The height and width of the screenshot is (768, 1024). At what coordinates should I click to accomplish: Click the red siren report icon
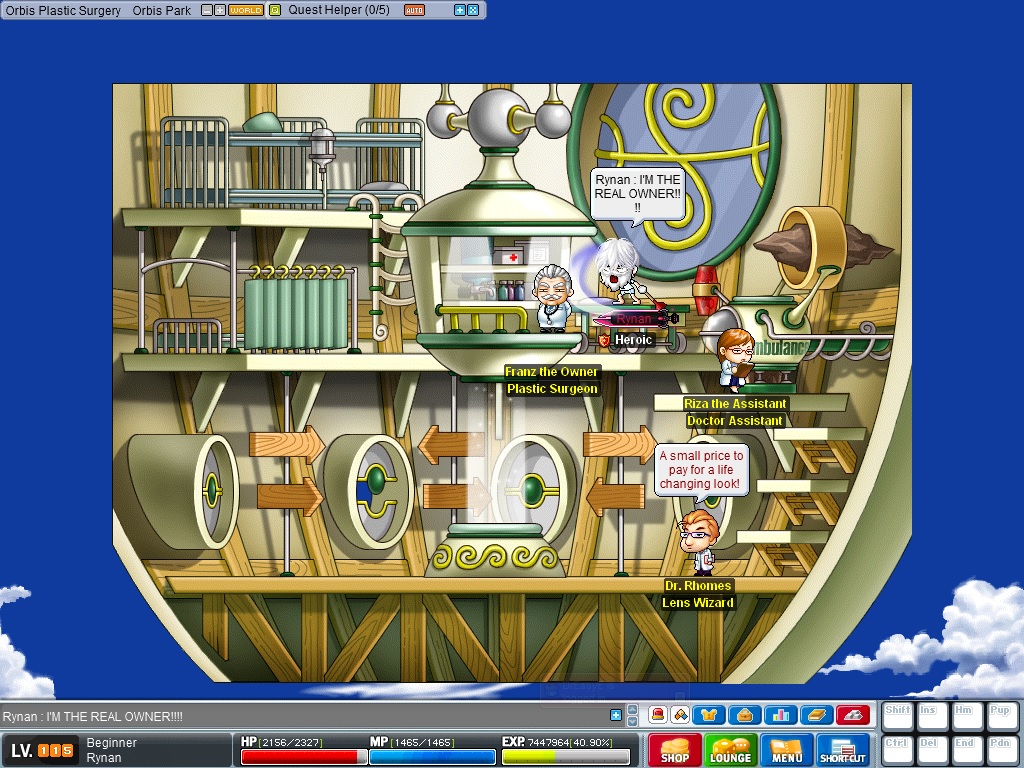tap(658, 715)
